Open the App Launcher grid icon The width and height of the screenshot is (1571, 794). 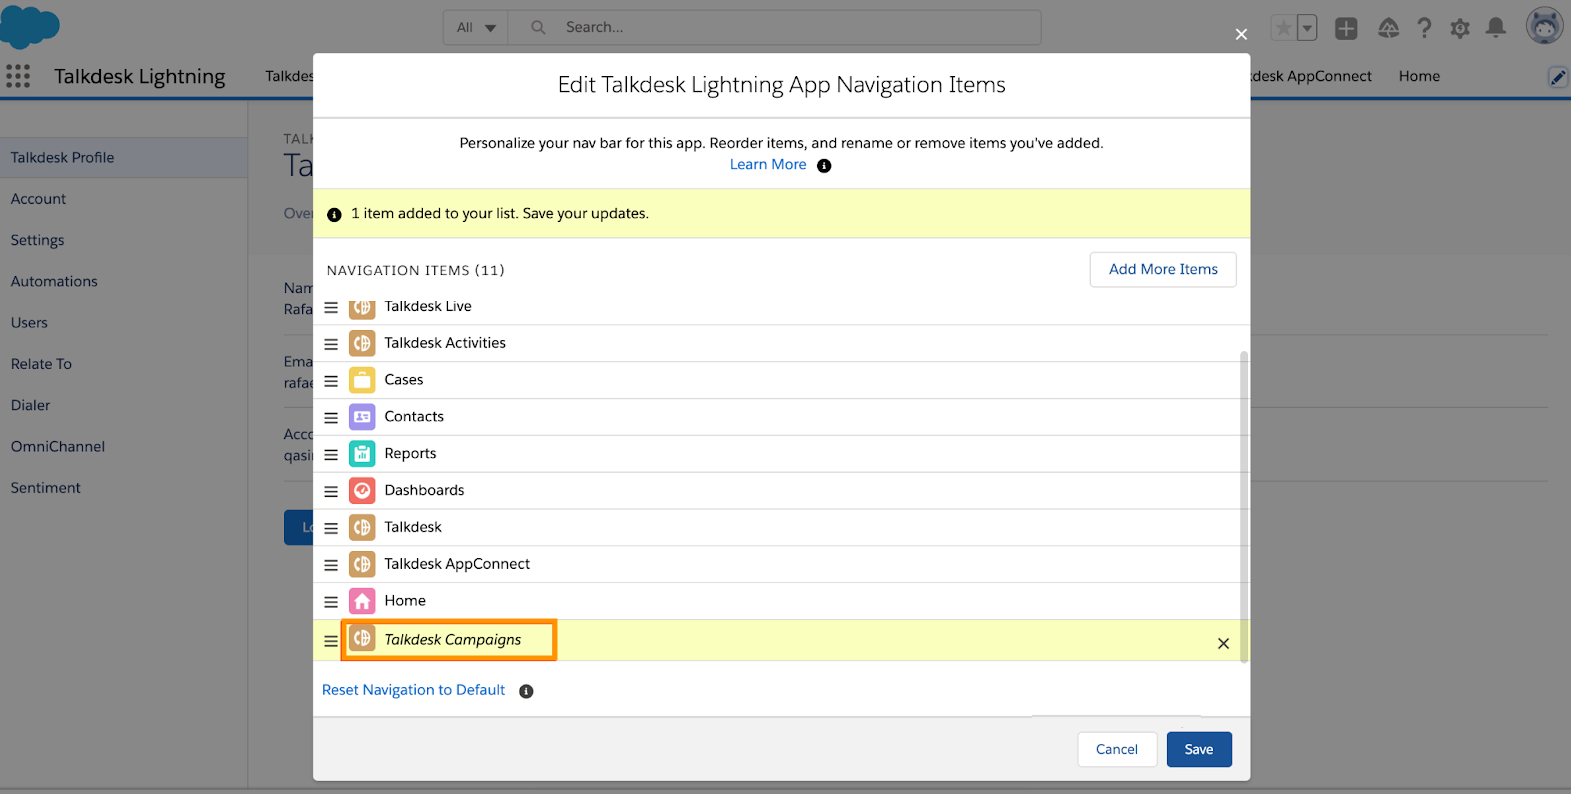(x=18, y=76)
